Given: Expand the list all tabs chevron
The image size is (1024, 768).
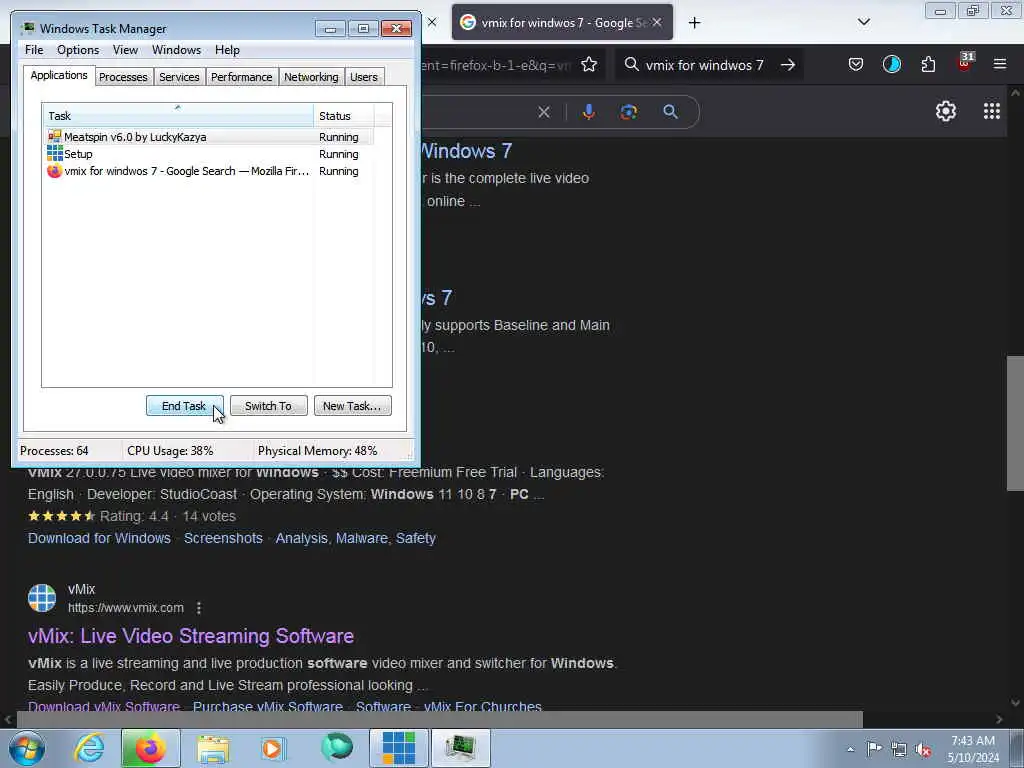Looking at the screenshot, I should 863,22.
